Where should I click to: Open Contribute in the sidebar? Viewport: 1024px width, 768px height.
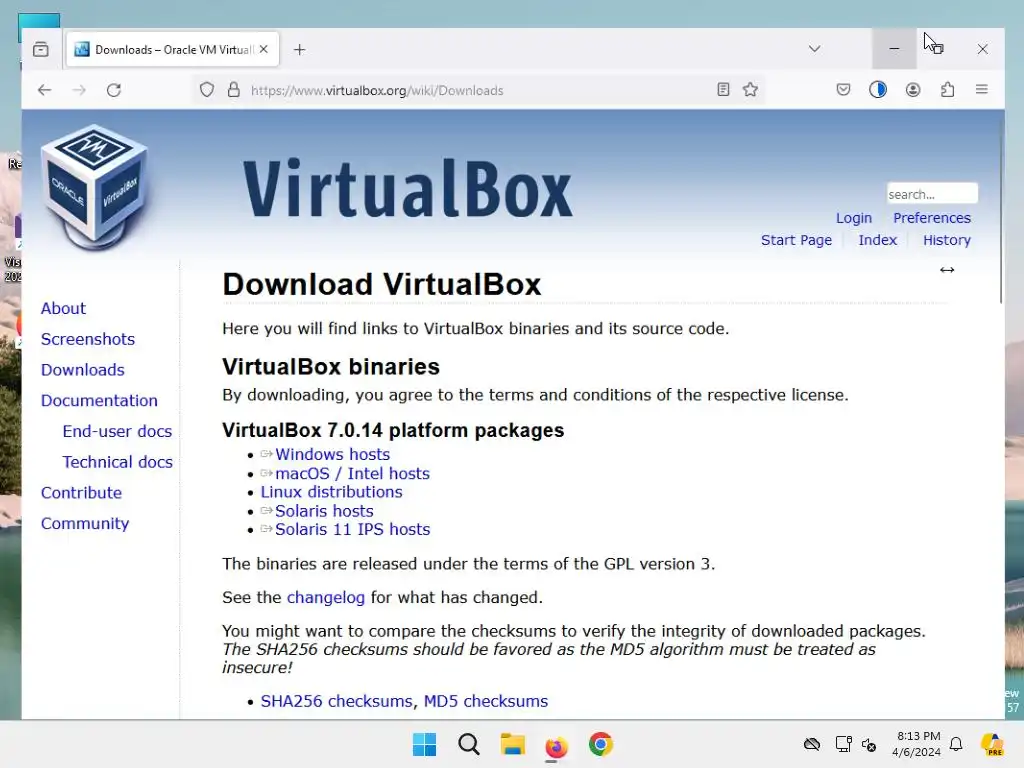(81, 492)
